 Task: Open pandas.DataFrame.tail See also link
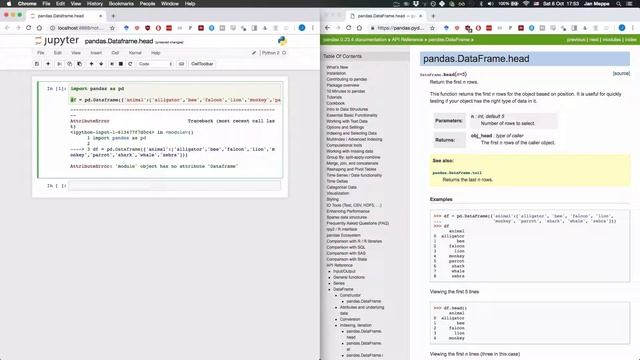pyautogui.click(x=457, y=173)
